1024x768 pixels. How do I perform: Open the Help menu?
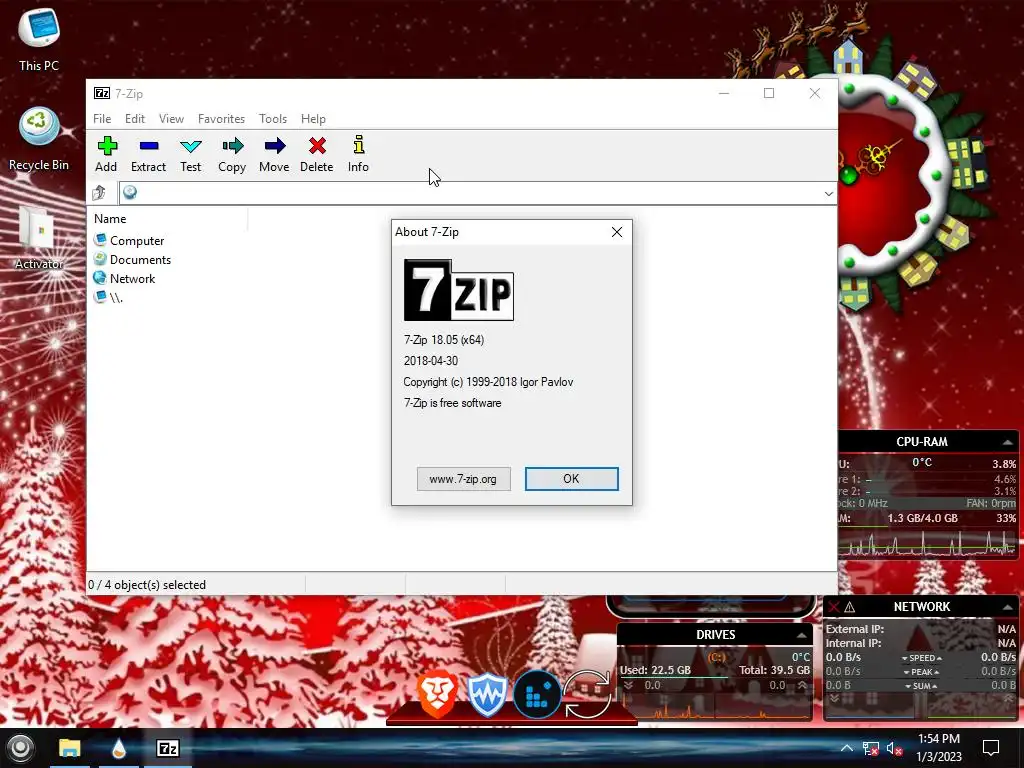(x=313, y=119)
